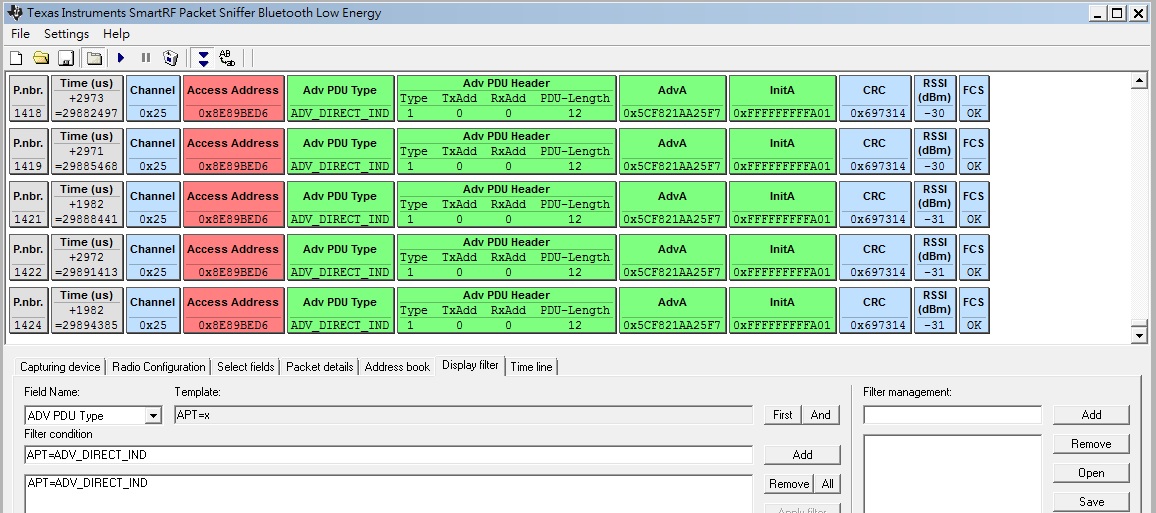Open the File menu
The height and width of the screenshot is (513, 1156).
click(x=21, y=34)
